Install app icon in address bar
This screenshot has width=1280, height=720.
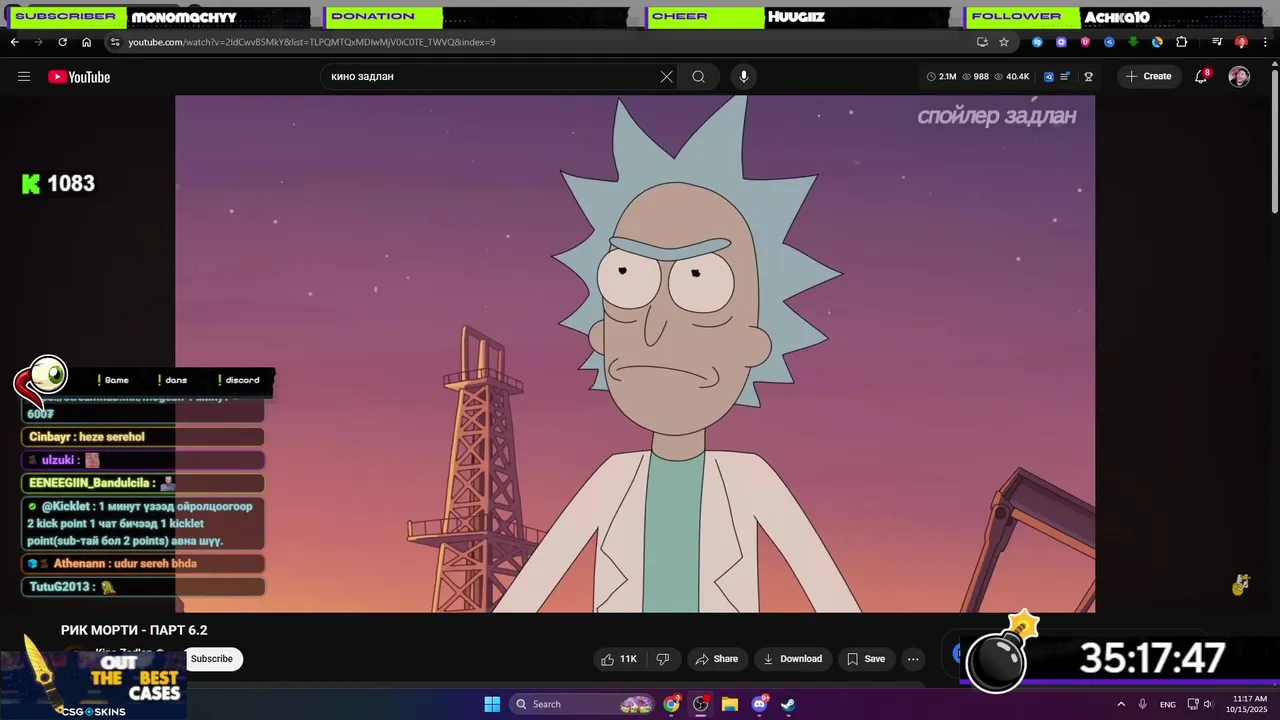click(982, 42)
